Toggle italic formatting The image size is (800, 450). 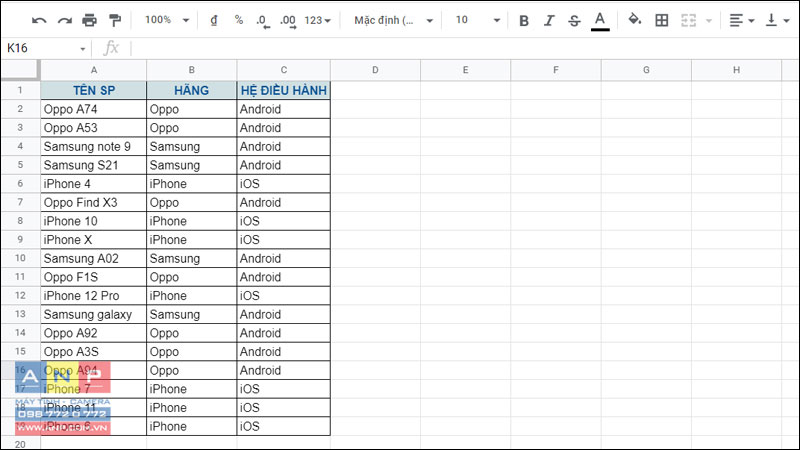549,21
